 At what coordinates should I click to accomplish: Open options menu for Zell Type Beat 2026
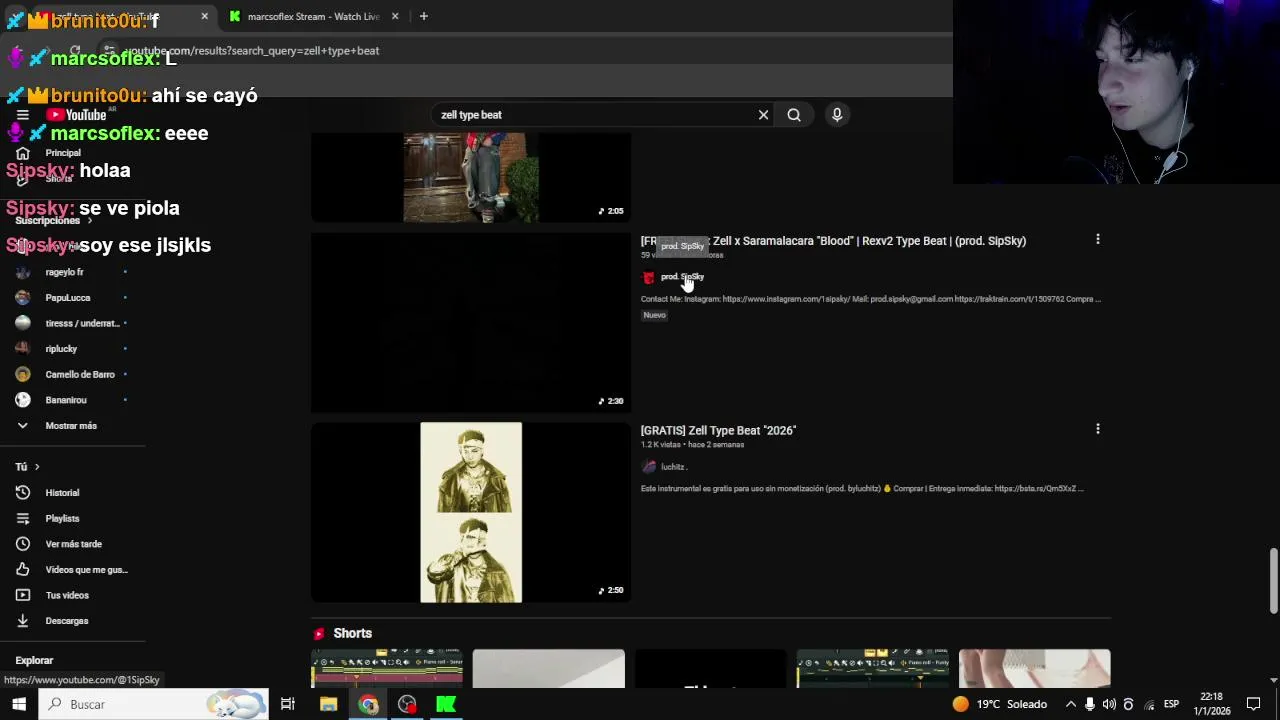tap(1098, 429)
